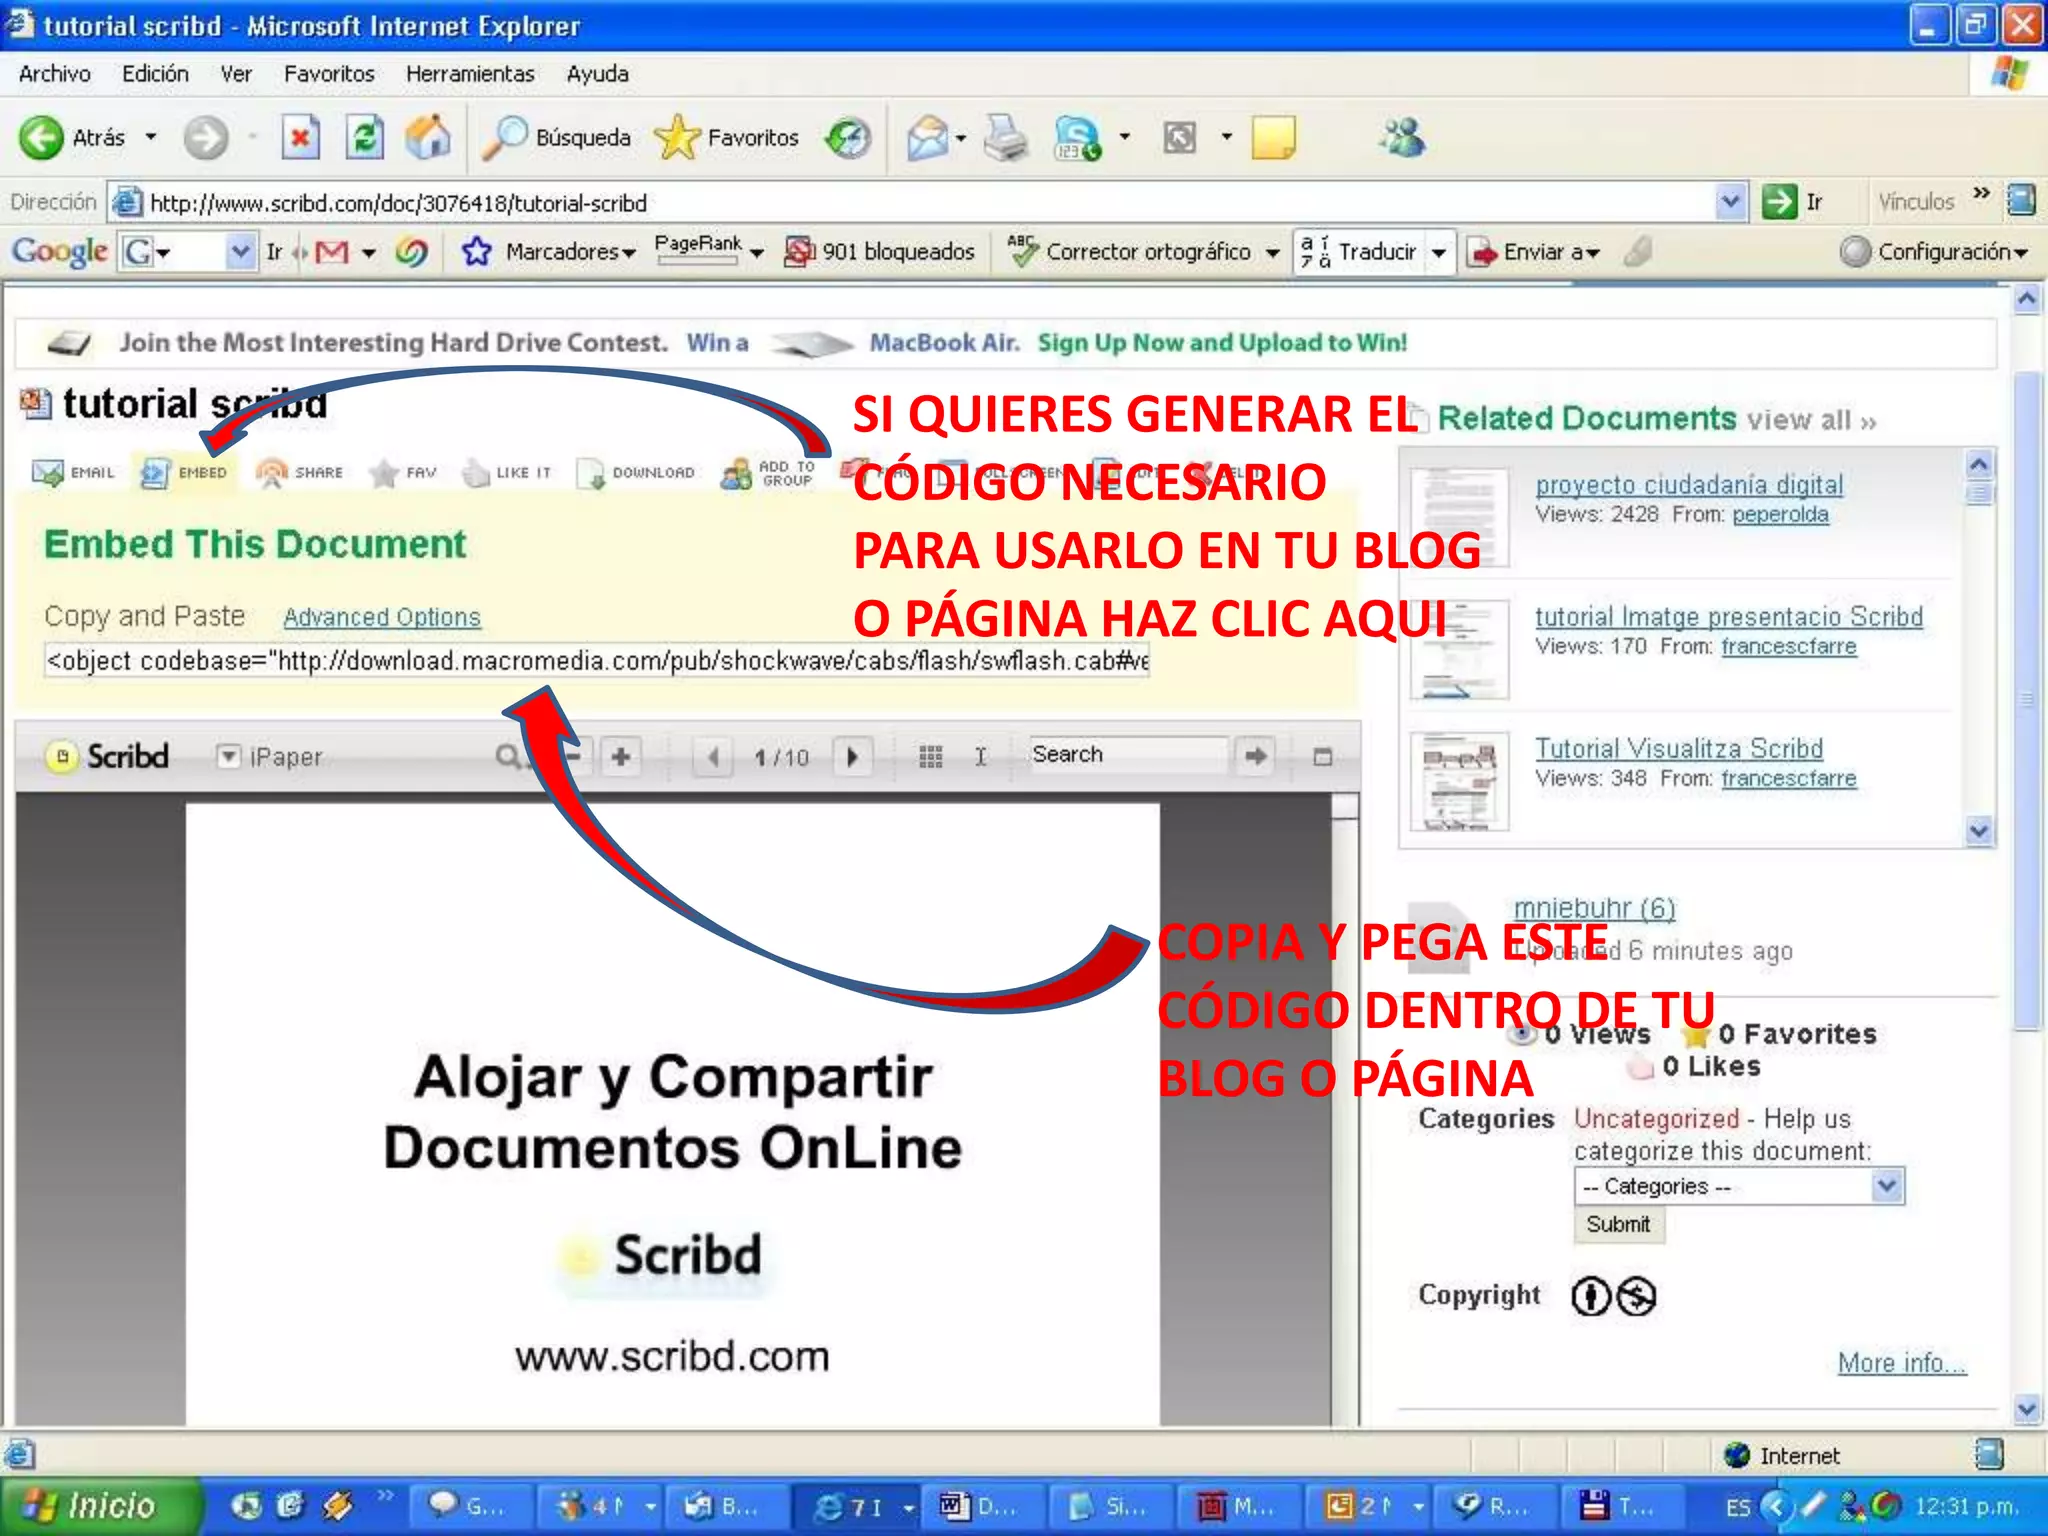This screenshot has width=2048, height=1536.
Task: Click the address bar URL
Action: pos(398,203)
